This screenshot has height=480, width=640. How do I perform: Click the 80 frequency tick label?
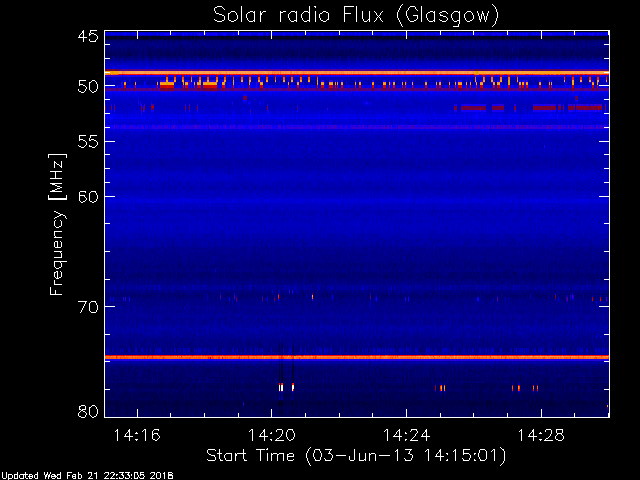(x=88, y=411)
